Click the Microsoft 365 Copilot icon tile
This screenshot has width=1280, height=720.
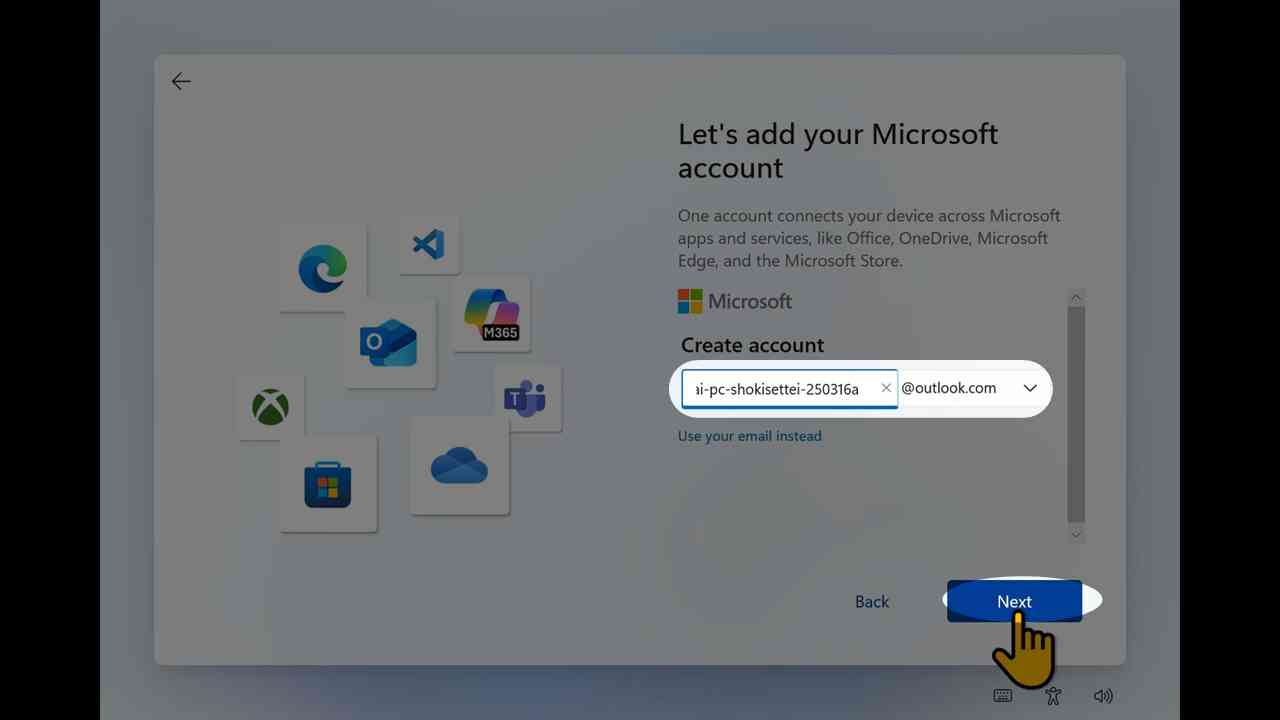coord(491,315)
